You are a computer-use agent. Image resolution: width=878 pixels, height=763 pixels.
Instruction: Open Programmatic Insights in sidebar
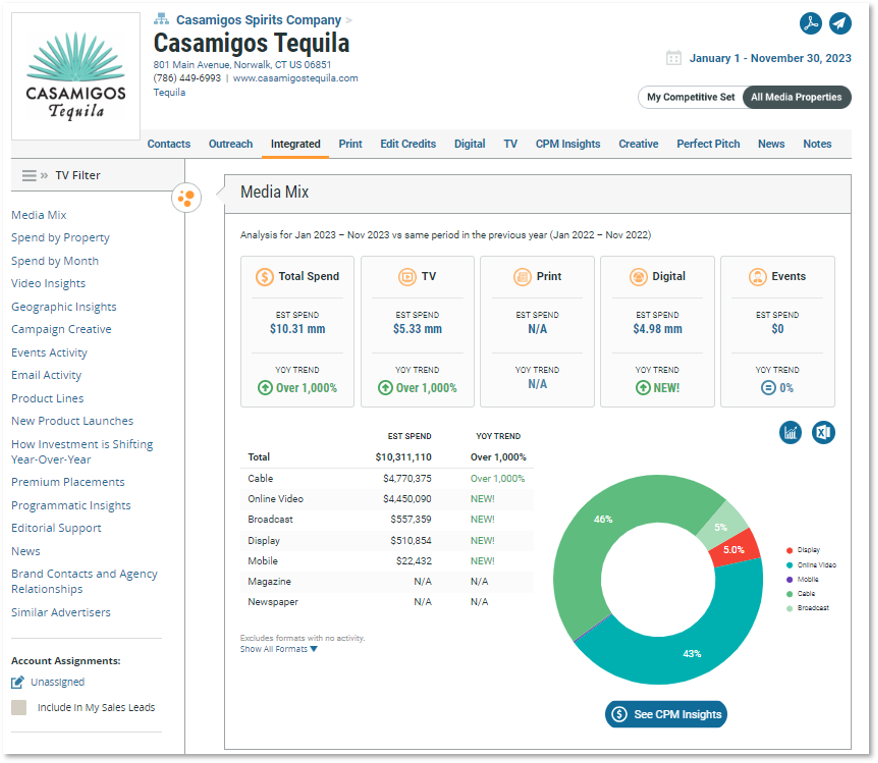coord(71,505)
